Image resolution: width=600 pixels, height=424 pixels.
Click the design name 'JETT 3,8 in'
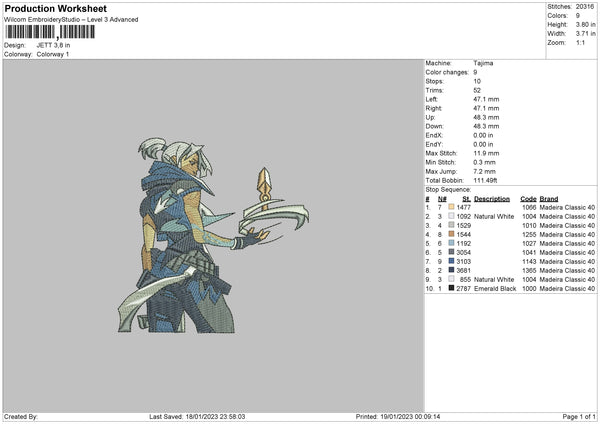tap(53, 45)
